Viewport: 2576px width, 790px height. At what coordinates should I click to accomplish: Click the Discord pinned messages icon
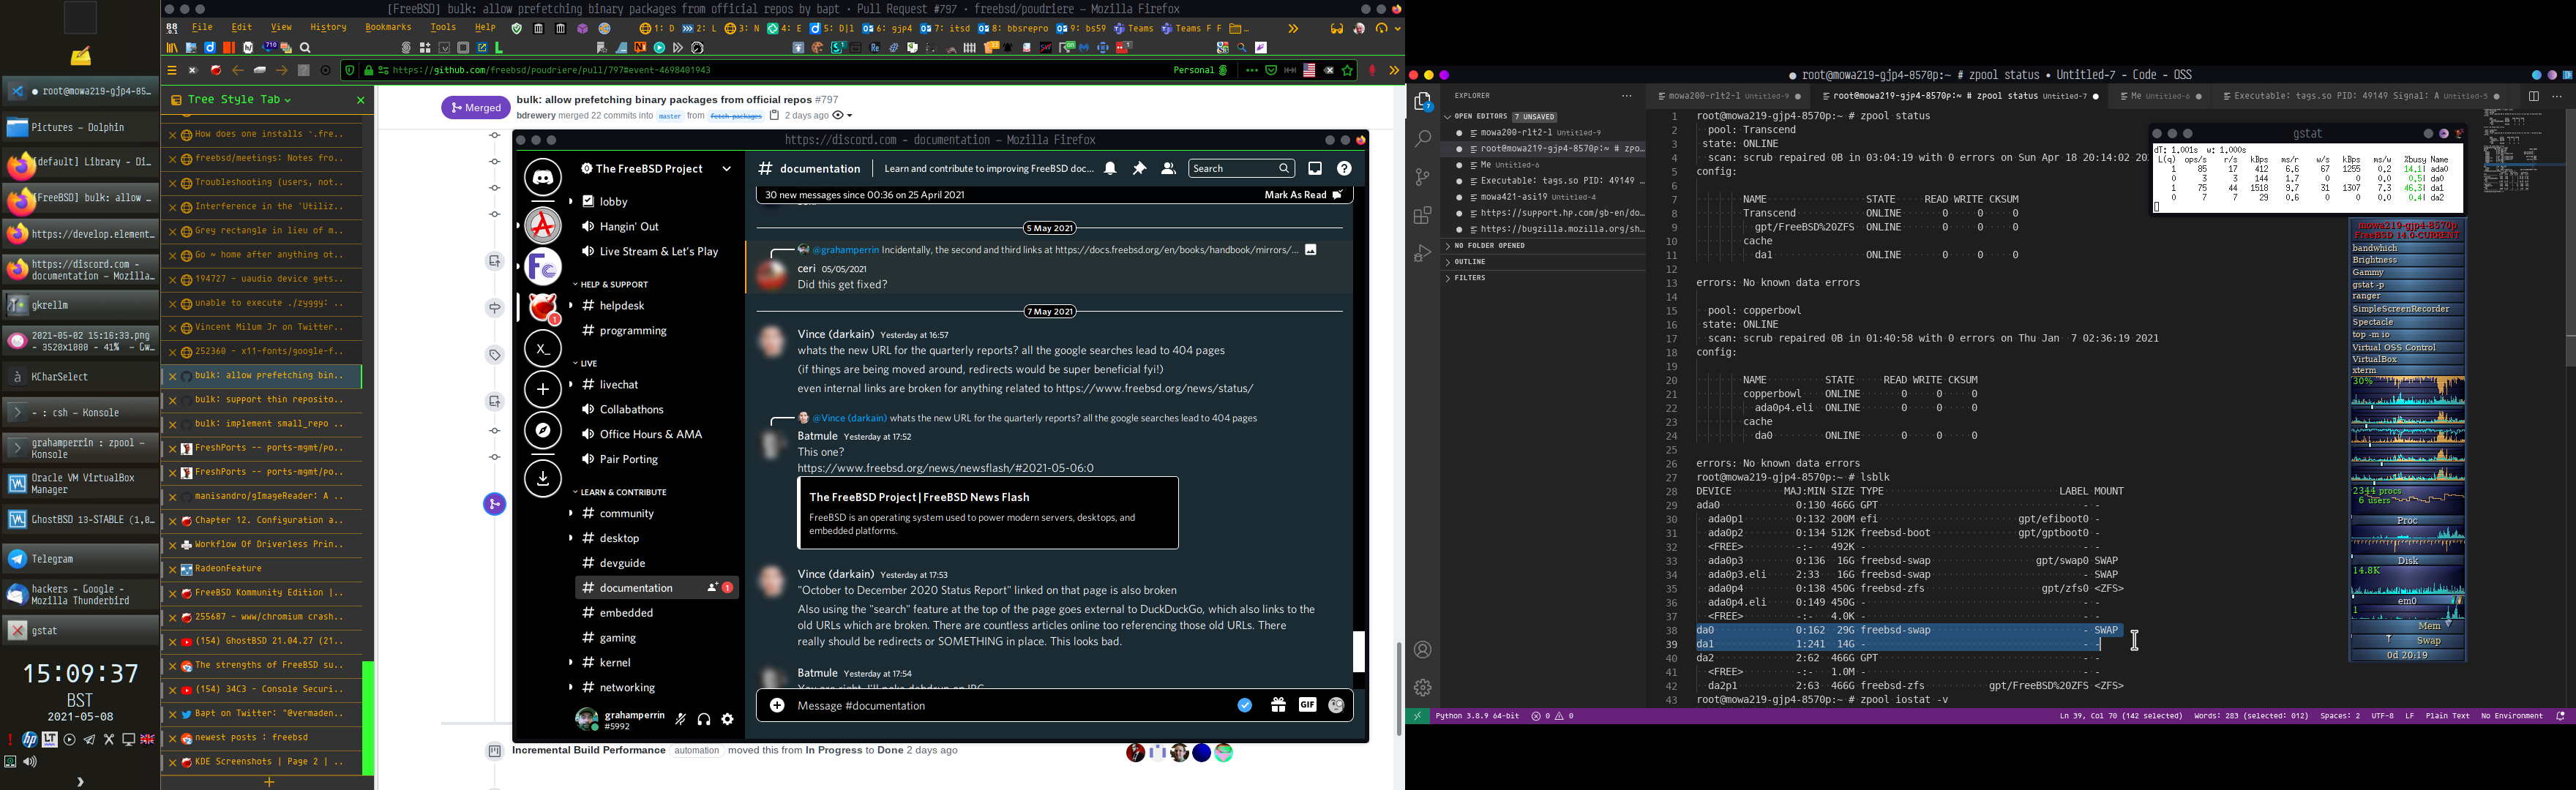(1139, 169)
